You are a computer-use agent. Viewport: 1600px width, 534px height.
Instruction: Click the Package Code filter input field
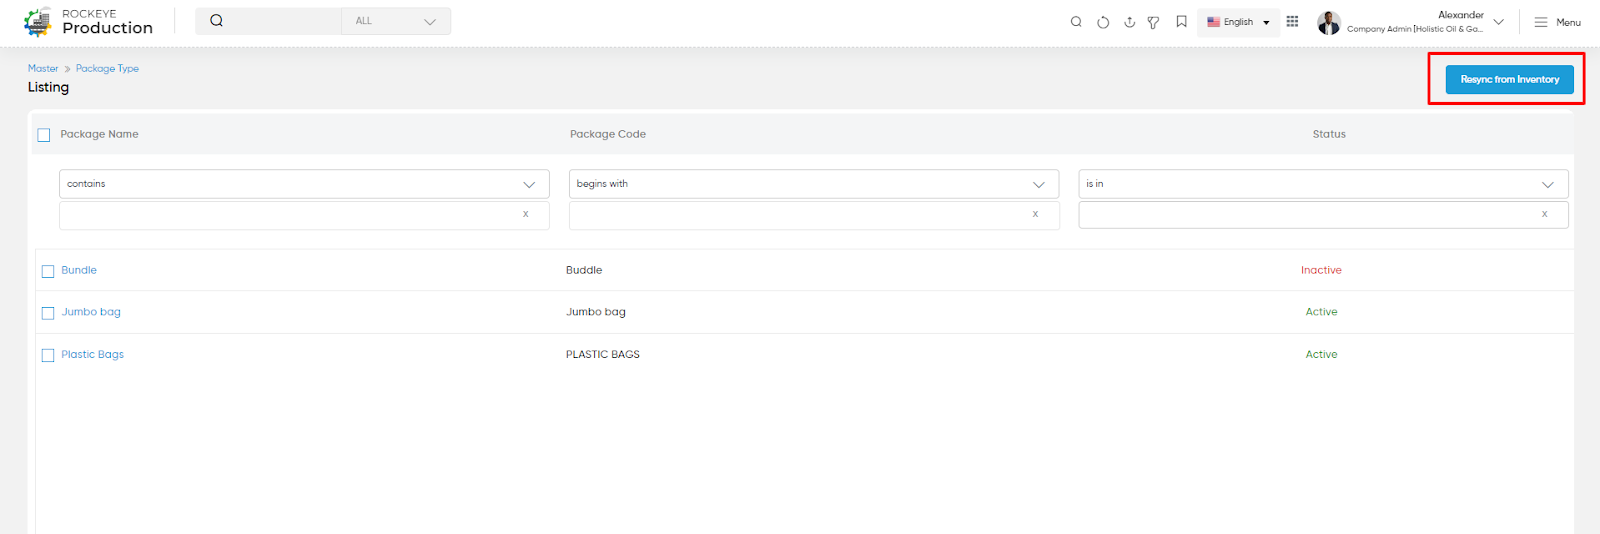pyautogui.click(x=814, y=215)
